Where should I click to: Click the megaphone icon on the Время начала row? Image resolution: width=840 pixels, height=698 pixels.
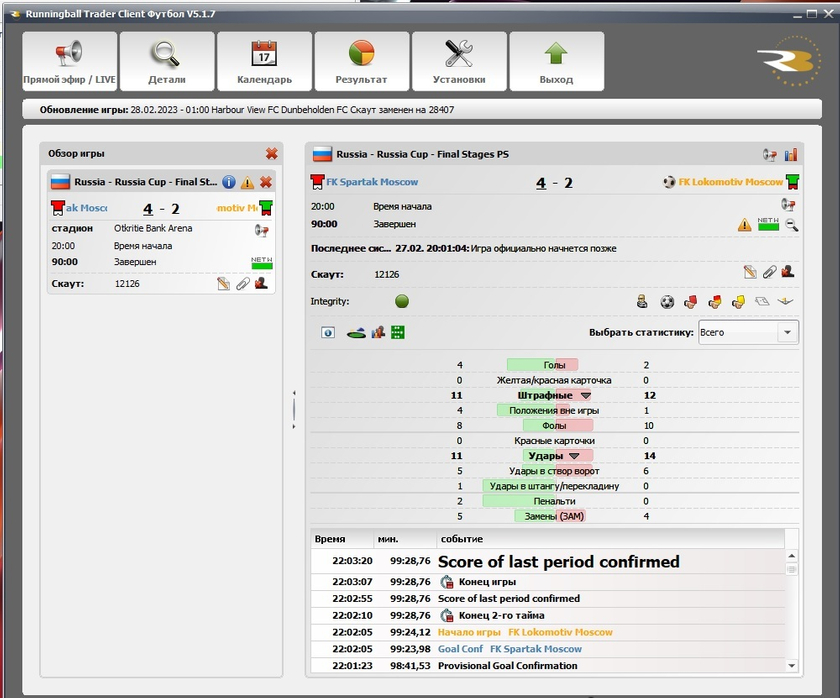point(788,204)
